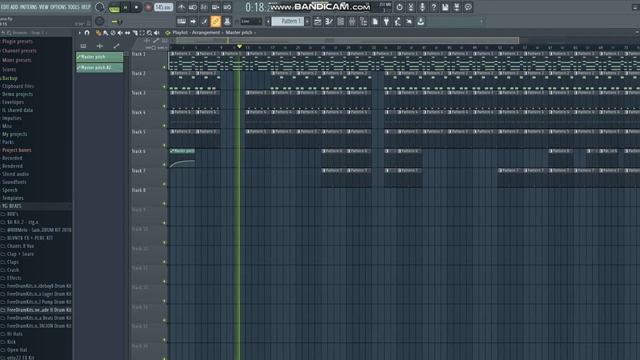Expand the Plugin presets folder
The image size is (640, 360).
tap(17, 42)
